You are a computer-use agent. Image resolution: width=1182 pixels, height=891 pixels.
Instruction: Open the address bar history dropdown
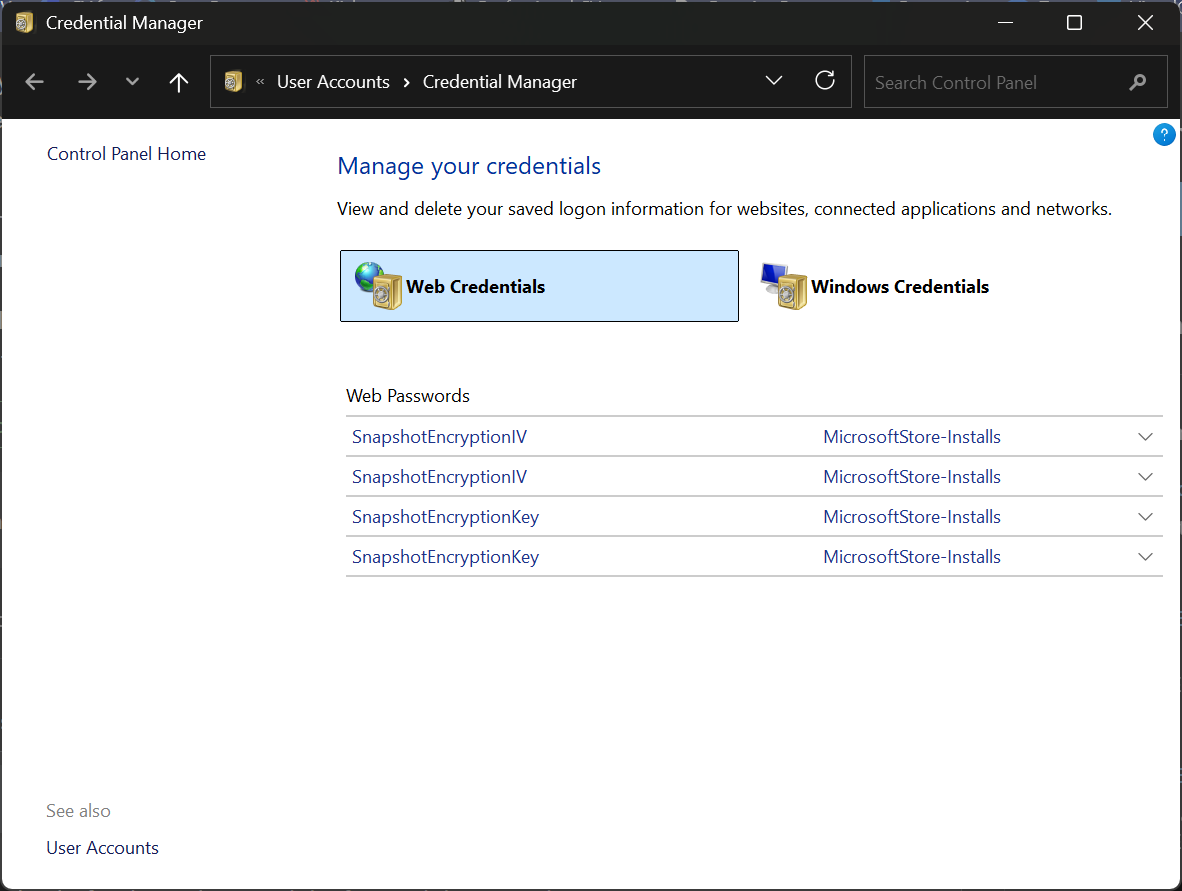click(x=773, y=81)
